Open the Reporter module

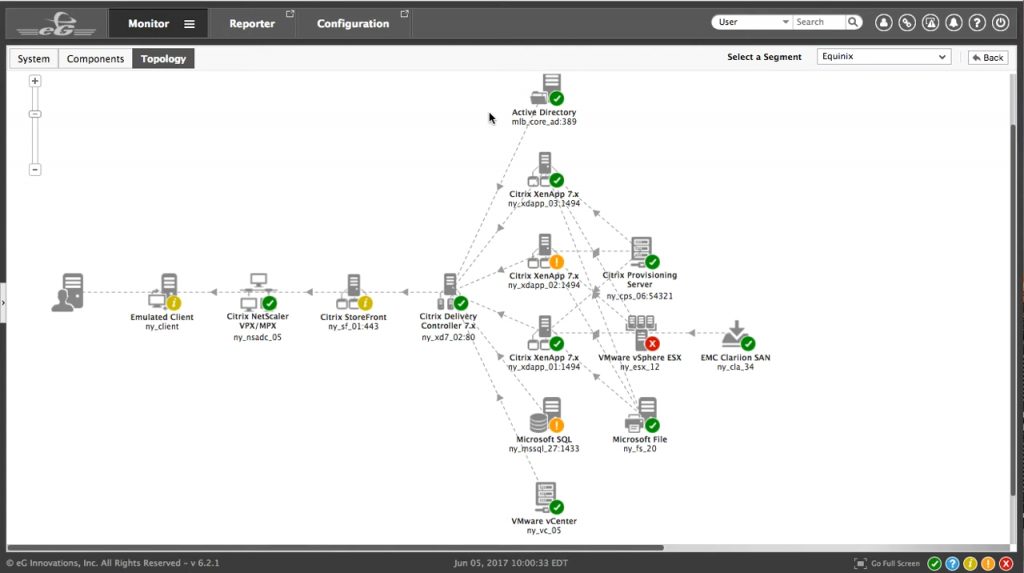252,24
